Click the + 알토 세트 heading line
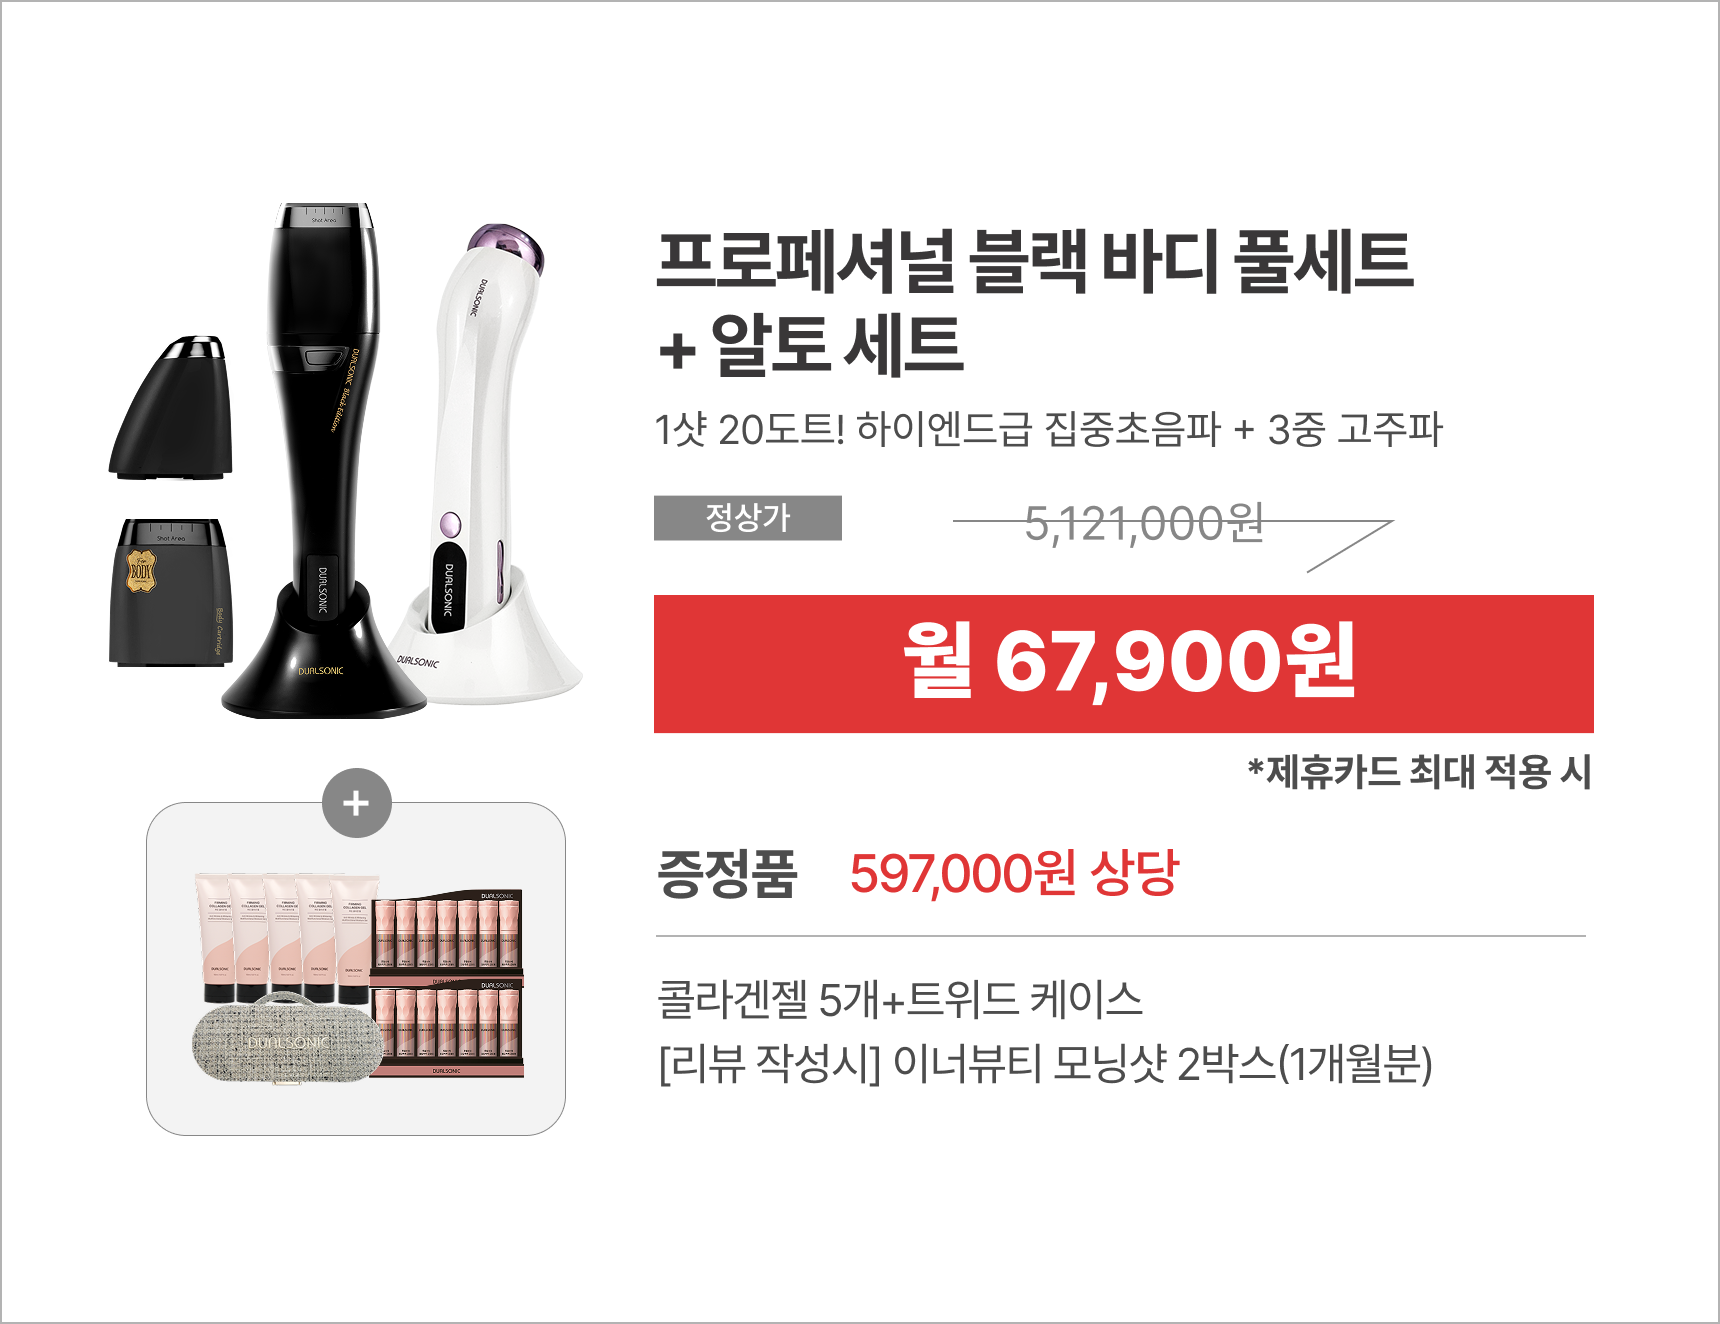 pyautogui.click(x=810, y=345)
